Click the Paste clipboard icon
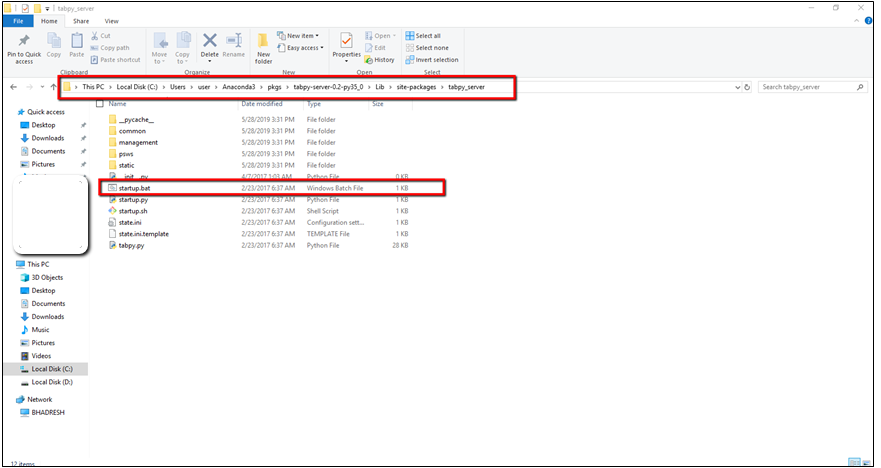 [76, 42]
